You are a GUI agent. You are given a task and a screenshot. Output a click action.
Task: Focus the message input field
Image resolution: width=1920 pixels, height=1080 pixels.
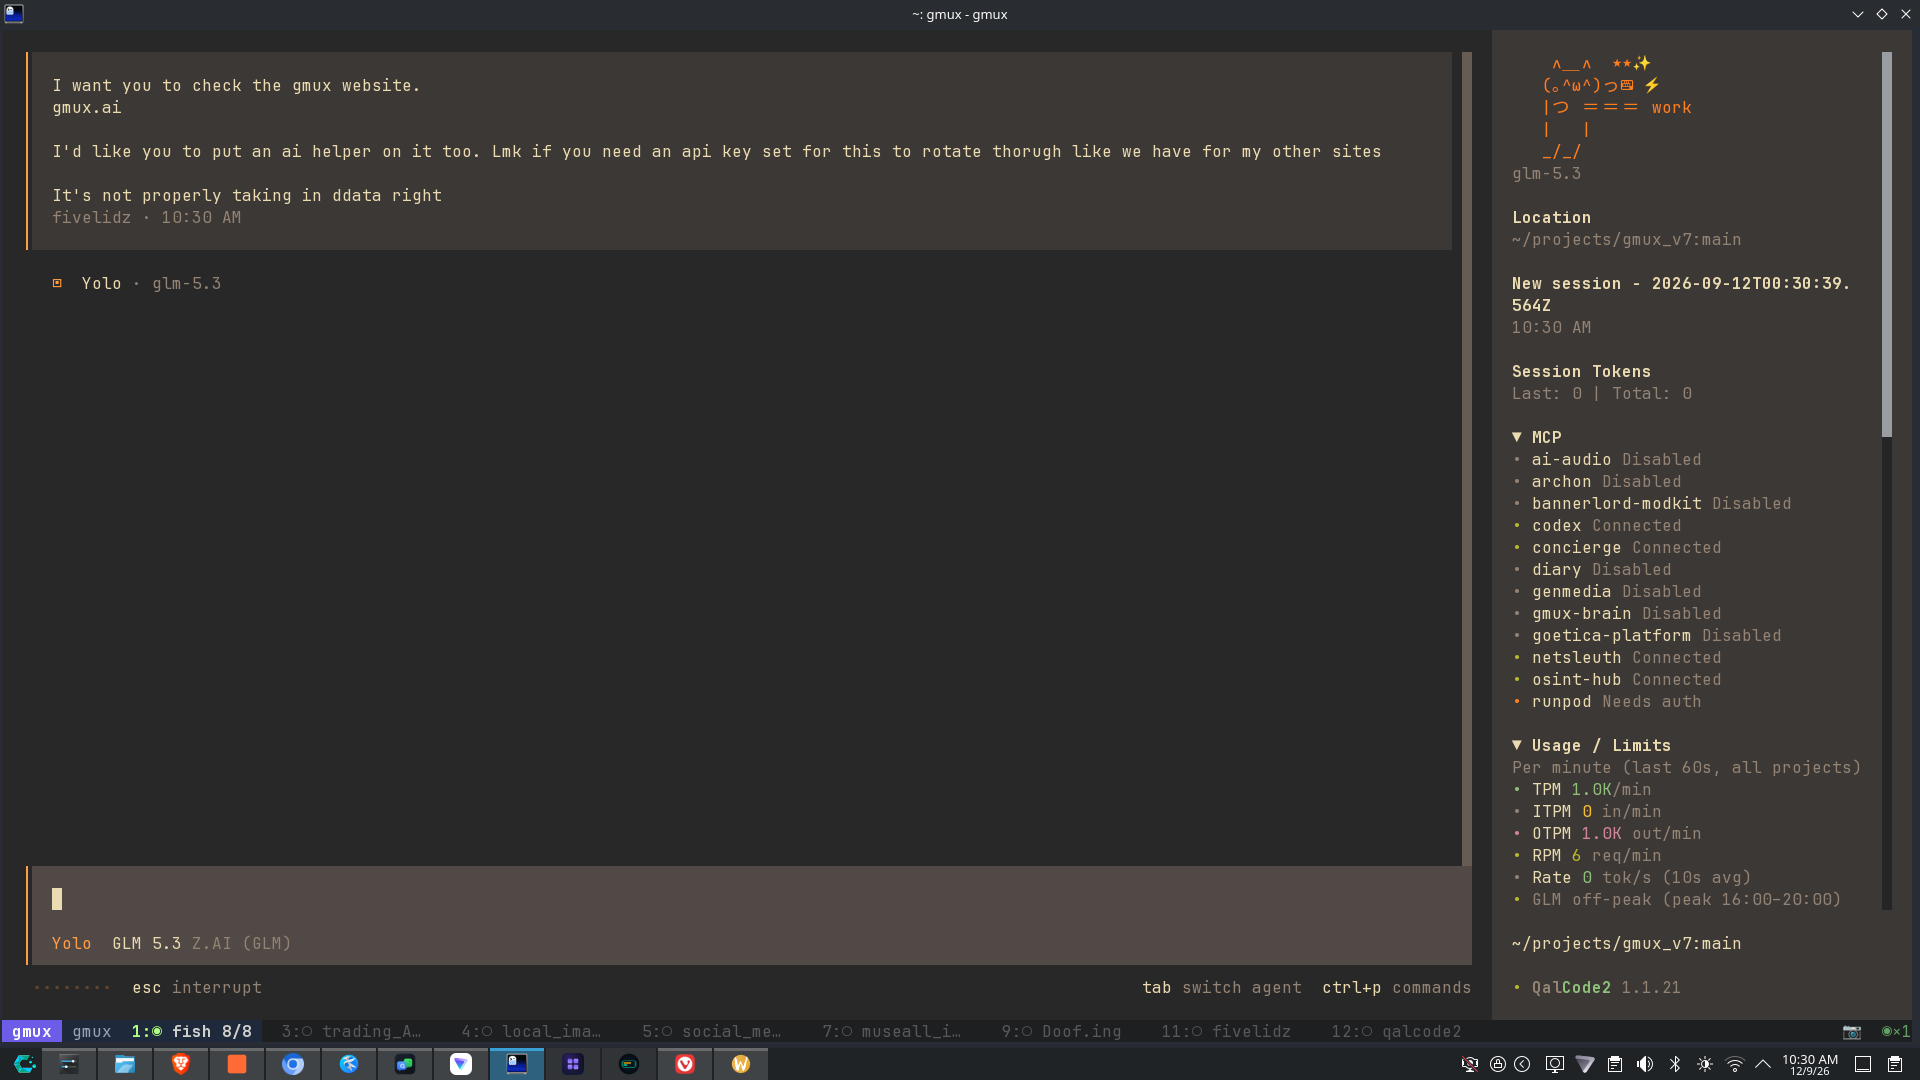(750, 899)
